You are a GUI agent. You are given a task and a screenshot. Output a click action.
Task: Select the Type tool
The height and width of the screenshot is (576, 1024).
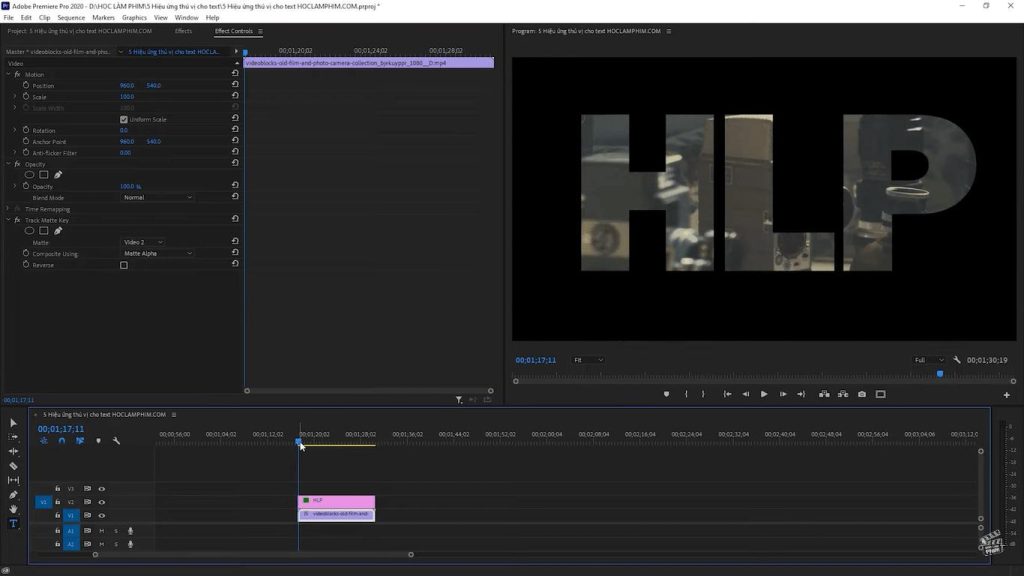14,523
